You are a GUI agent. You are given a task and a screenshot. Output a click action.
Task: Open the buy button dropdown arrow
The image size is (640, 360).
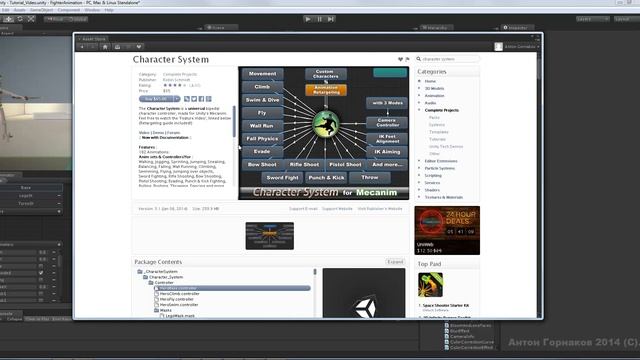(x=177, y=99)
